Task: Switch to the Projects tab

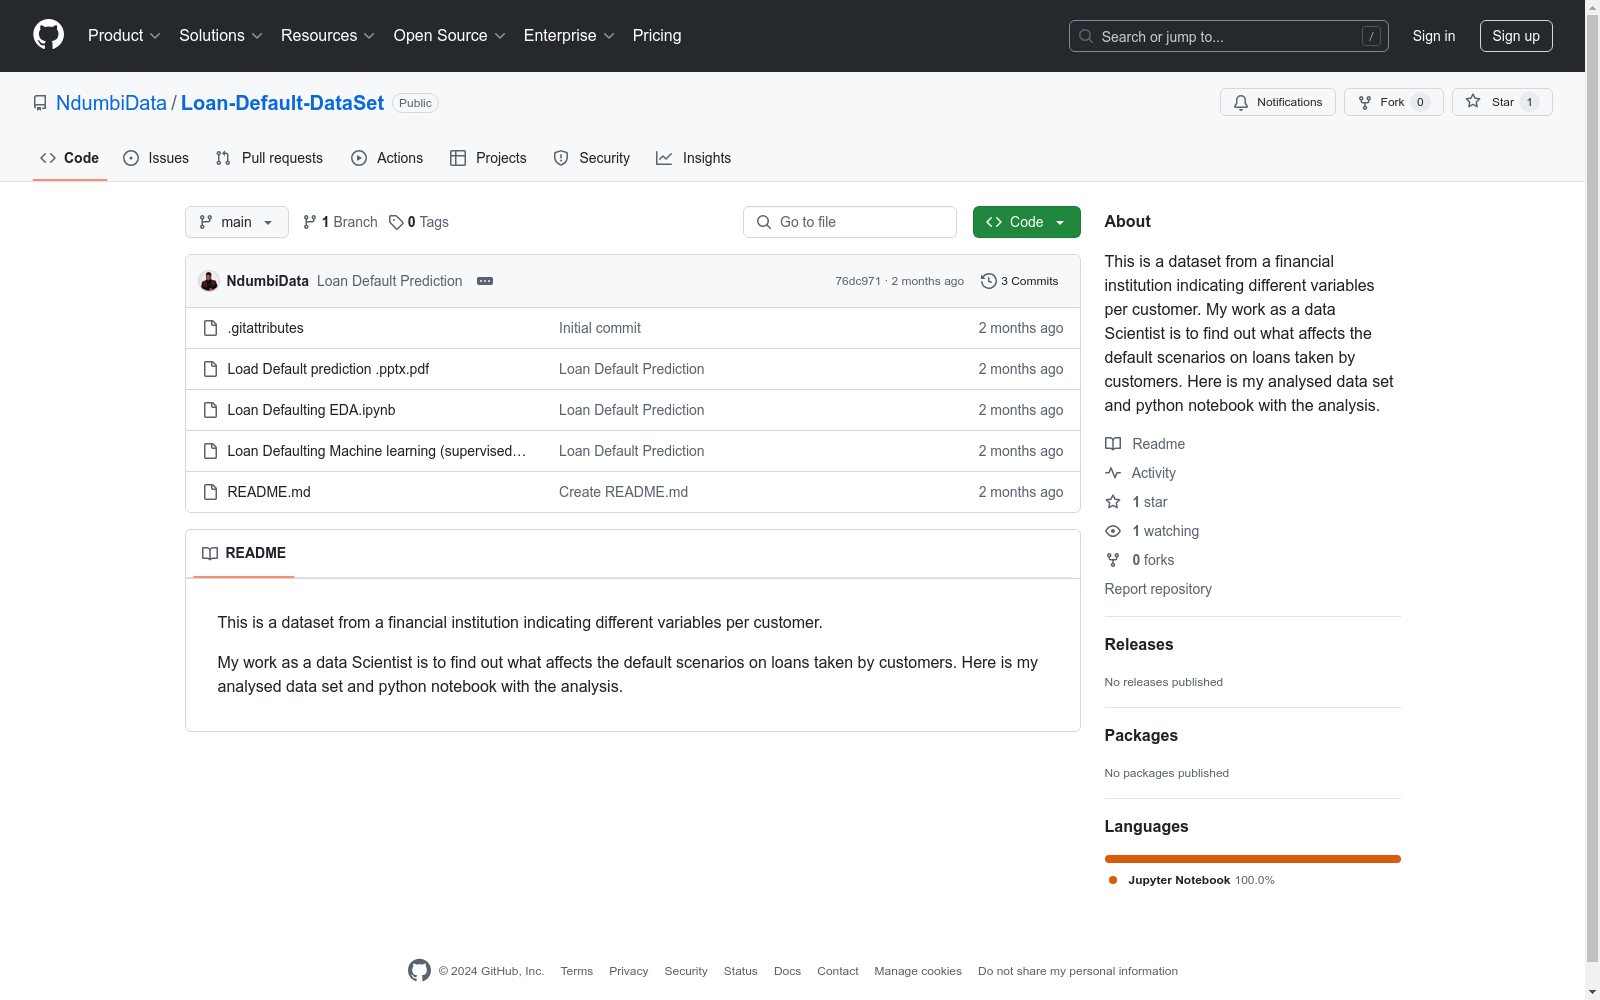Action: pyautogui.click(x=488, y=158)
